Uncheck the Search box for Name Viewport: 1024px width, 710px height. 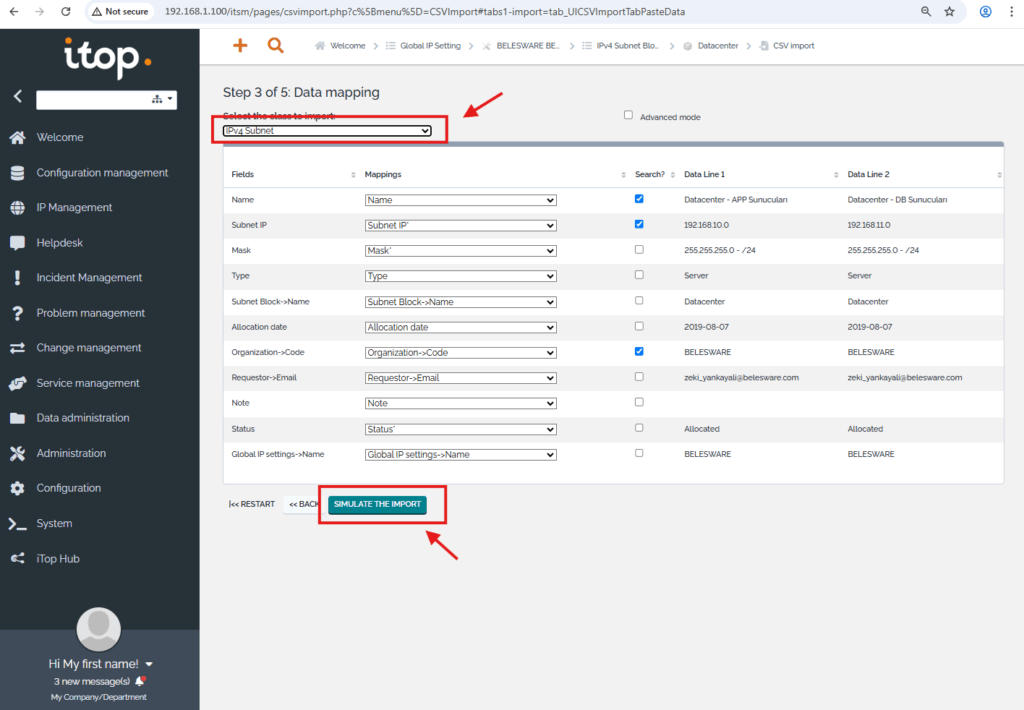pos(639,199)
